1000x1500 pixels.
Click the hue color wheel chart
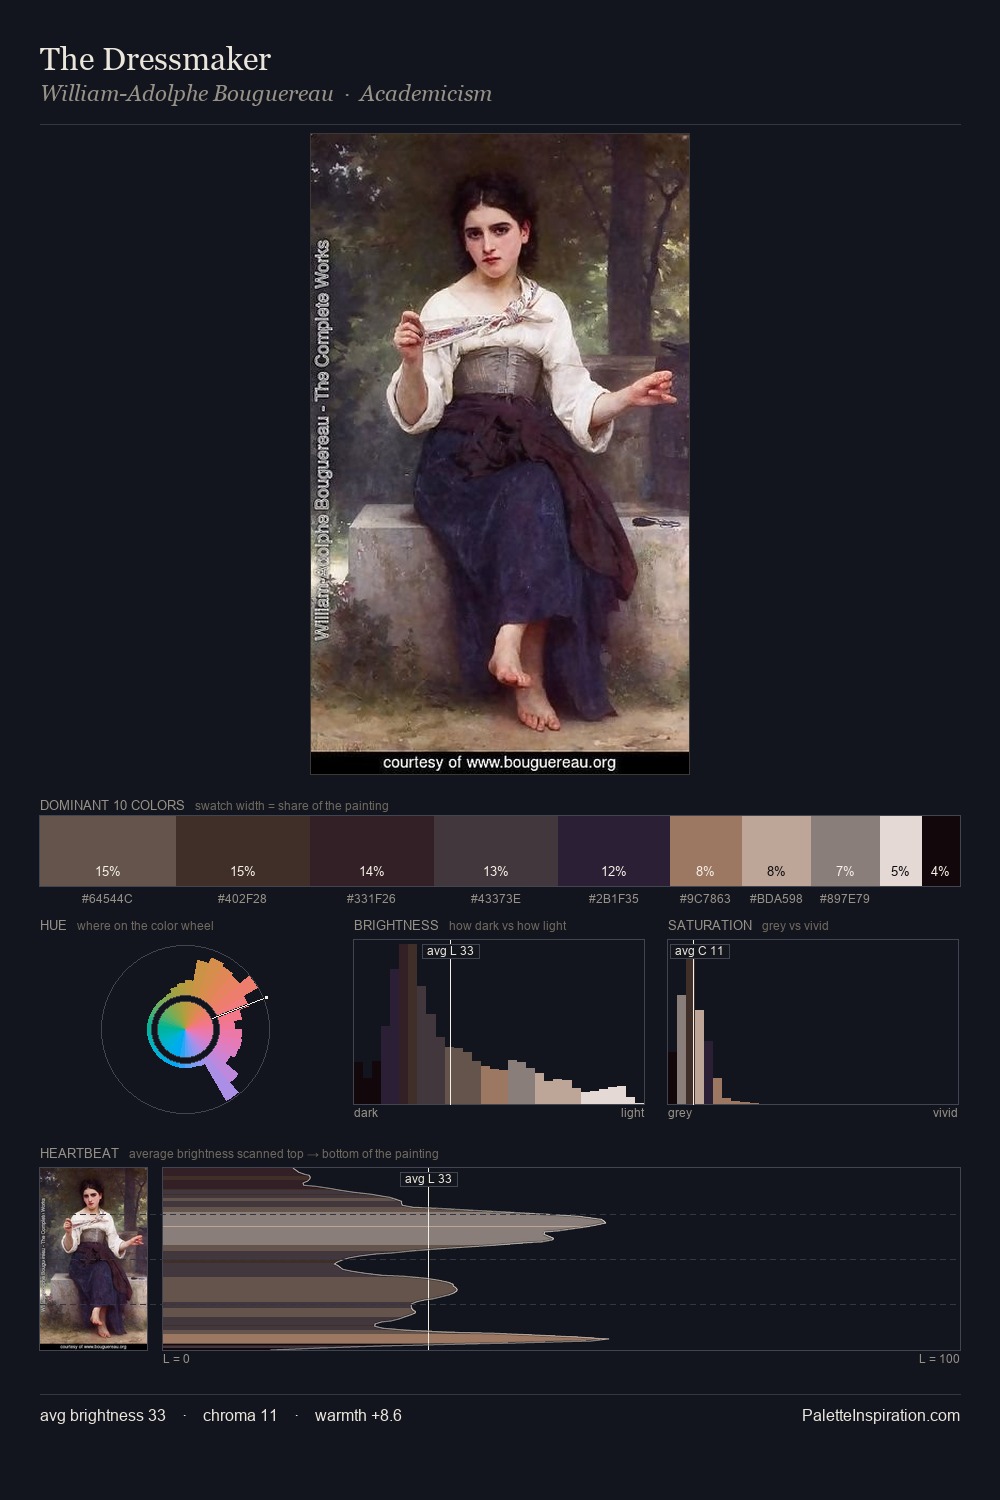pyautogui.click(x=185, y=1029)
